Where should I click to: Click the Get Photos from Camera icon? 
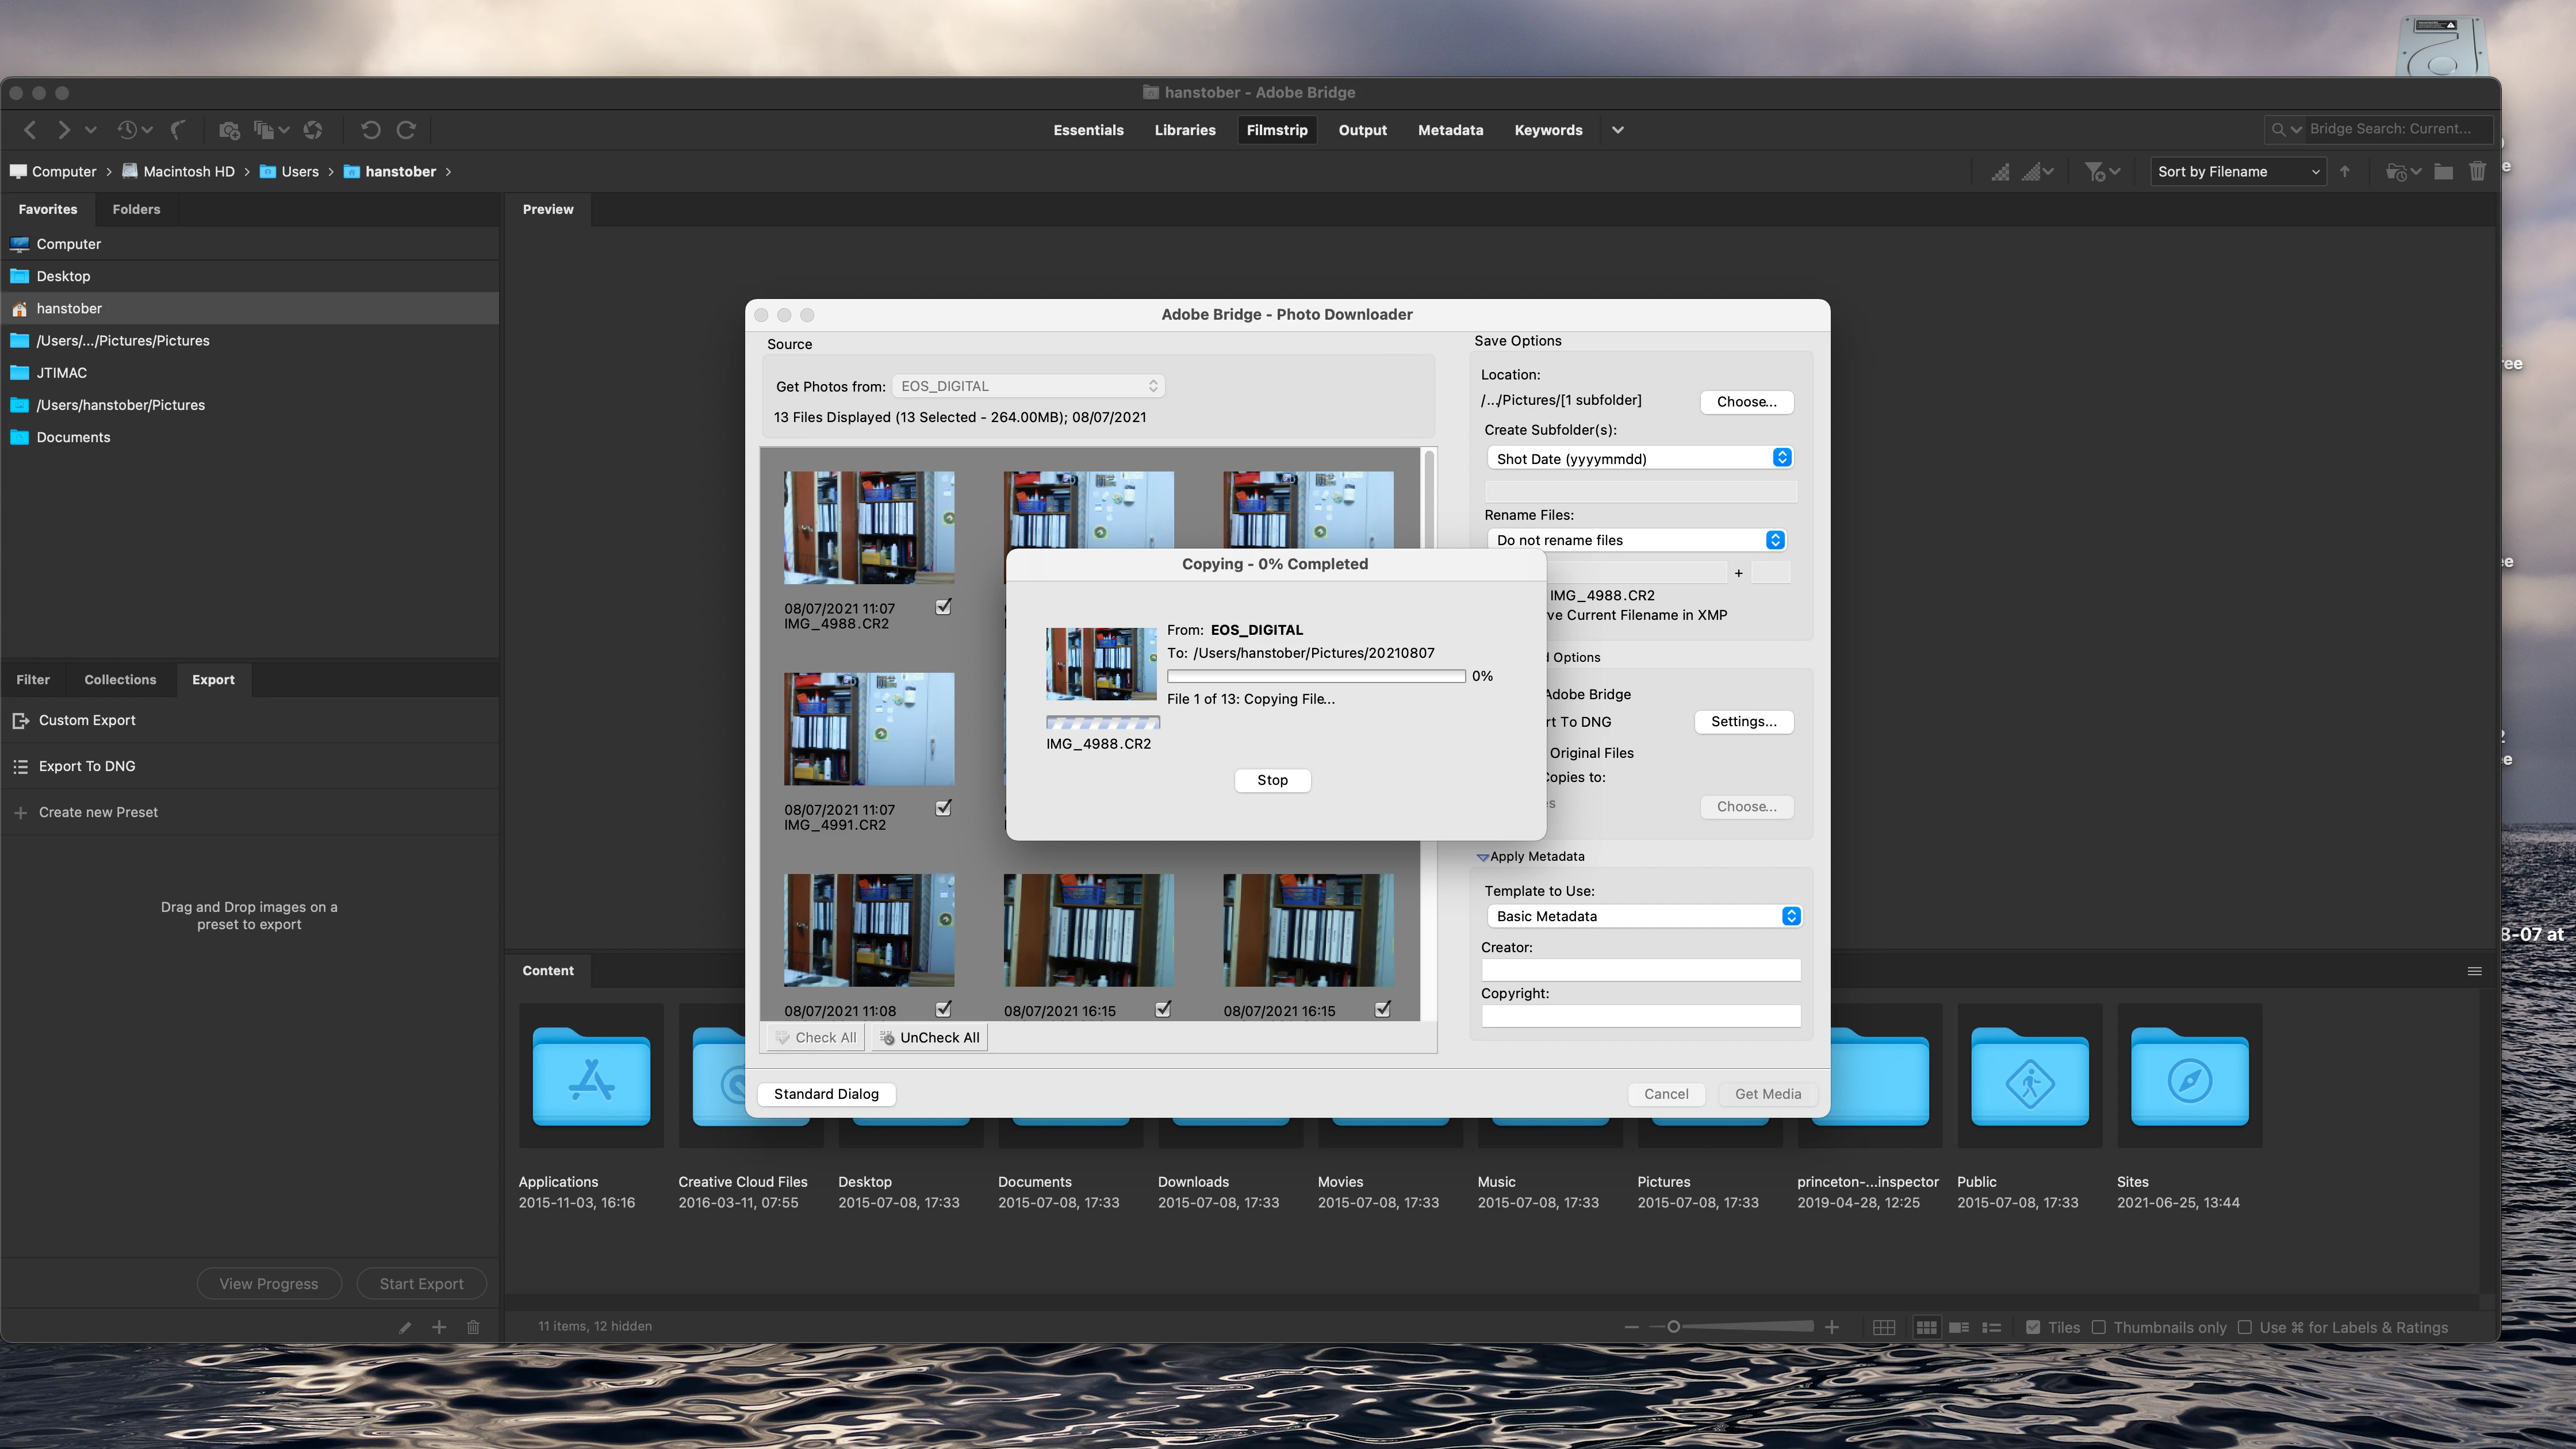click(229, 130)
